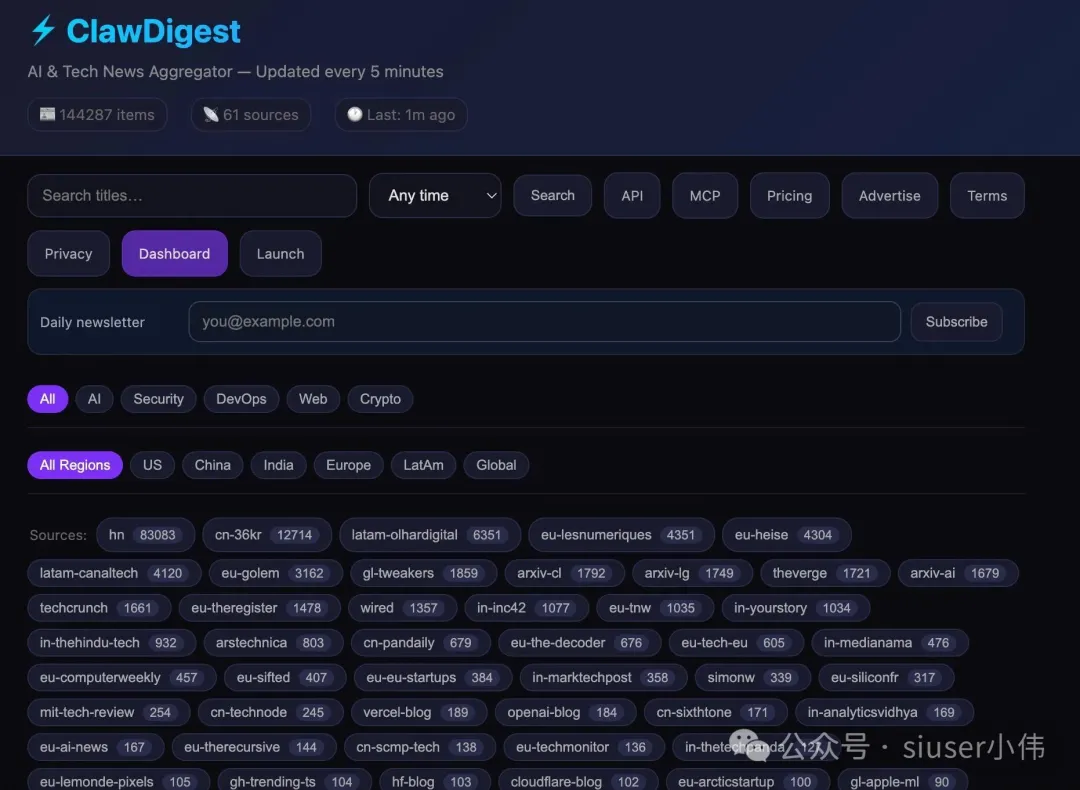
Task: Select the All category filter
Action: tap(48, 399)
